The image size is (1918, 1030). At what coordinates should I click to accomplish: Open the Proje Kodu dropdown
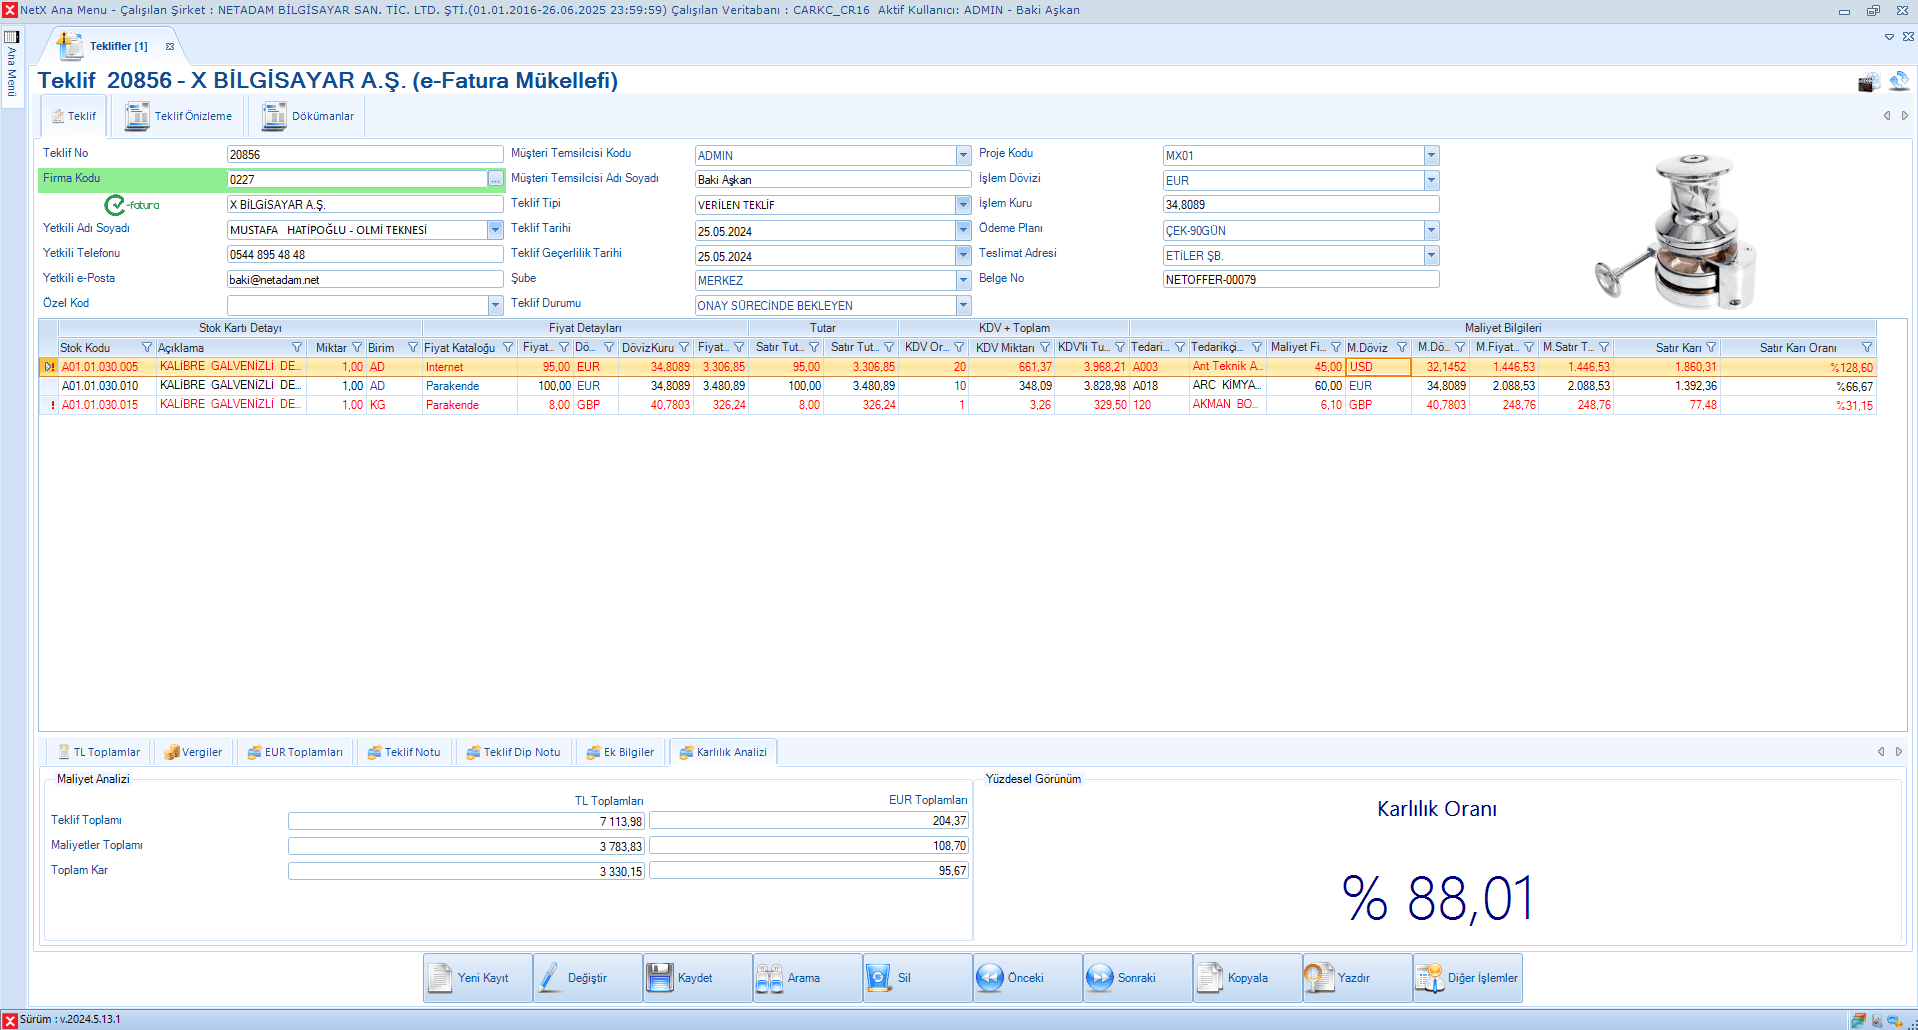click(1431, 156)
